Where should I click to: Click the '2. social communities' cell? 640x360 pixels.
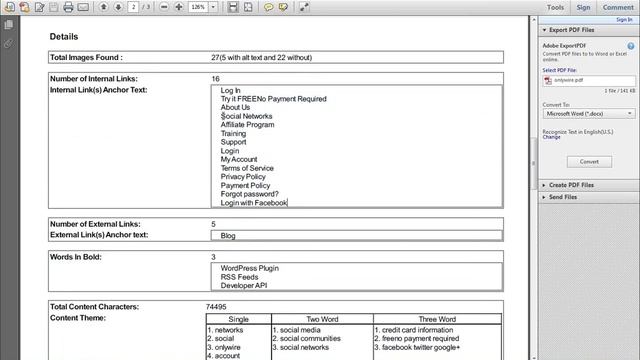click(307, 339)
